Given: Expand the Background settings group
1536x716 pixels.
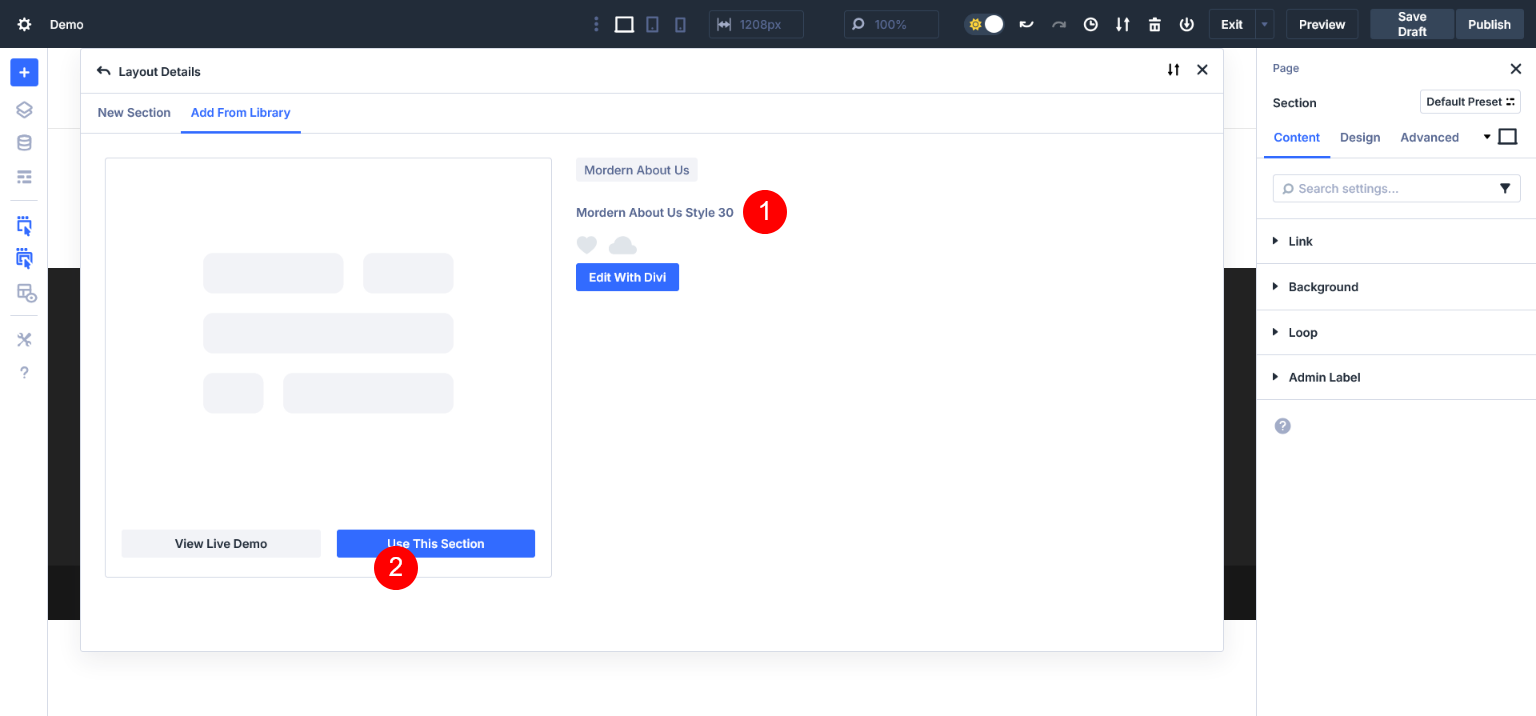Looking at the screenshot, I should [x=1396, y=287].
